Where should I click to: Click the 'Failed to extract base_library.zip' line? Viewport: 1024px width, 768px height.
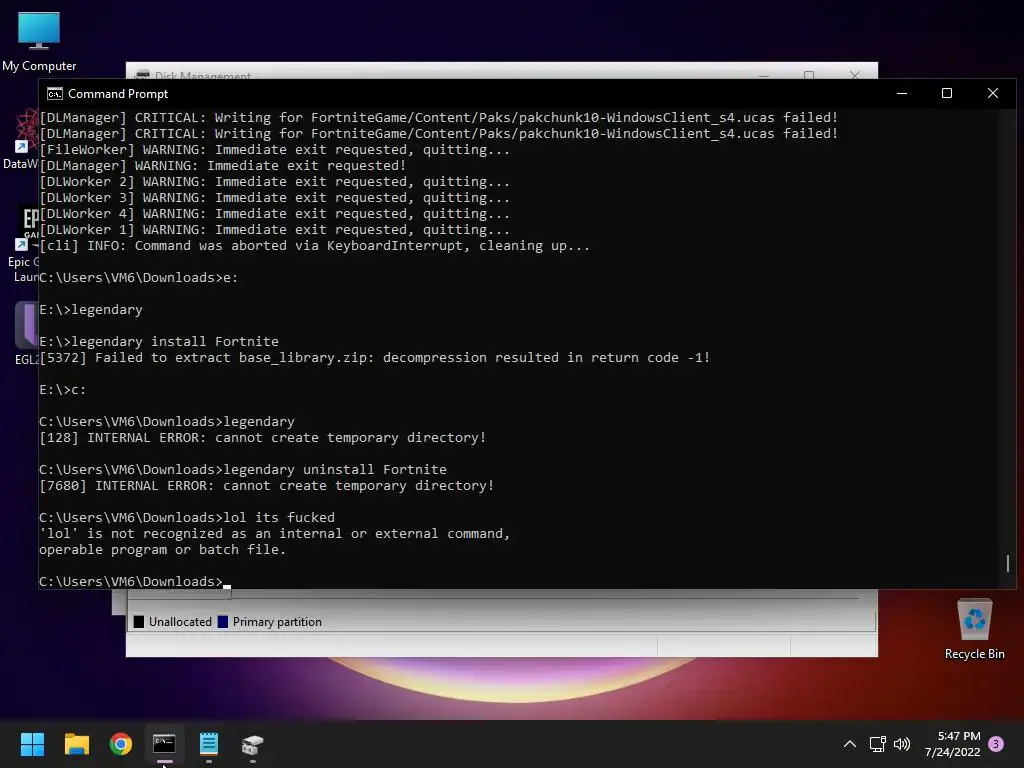tap(375, 358)
